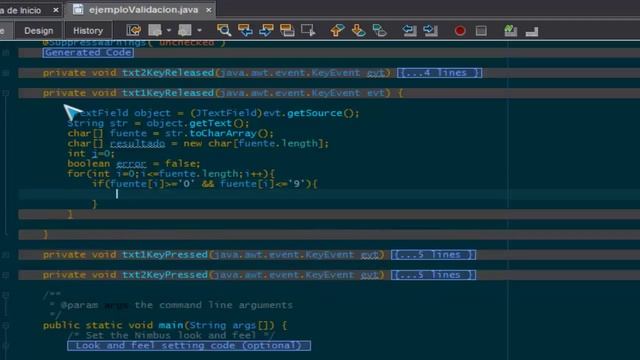The image size is (640, 360).
Task: Click Find Next Occurrence icon
Action: 266,31
